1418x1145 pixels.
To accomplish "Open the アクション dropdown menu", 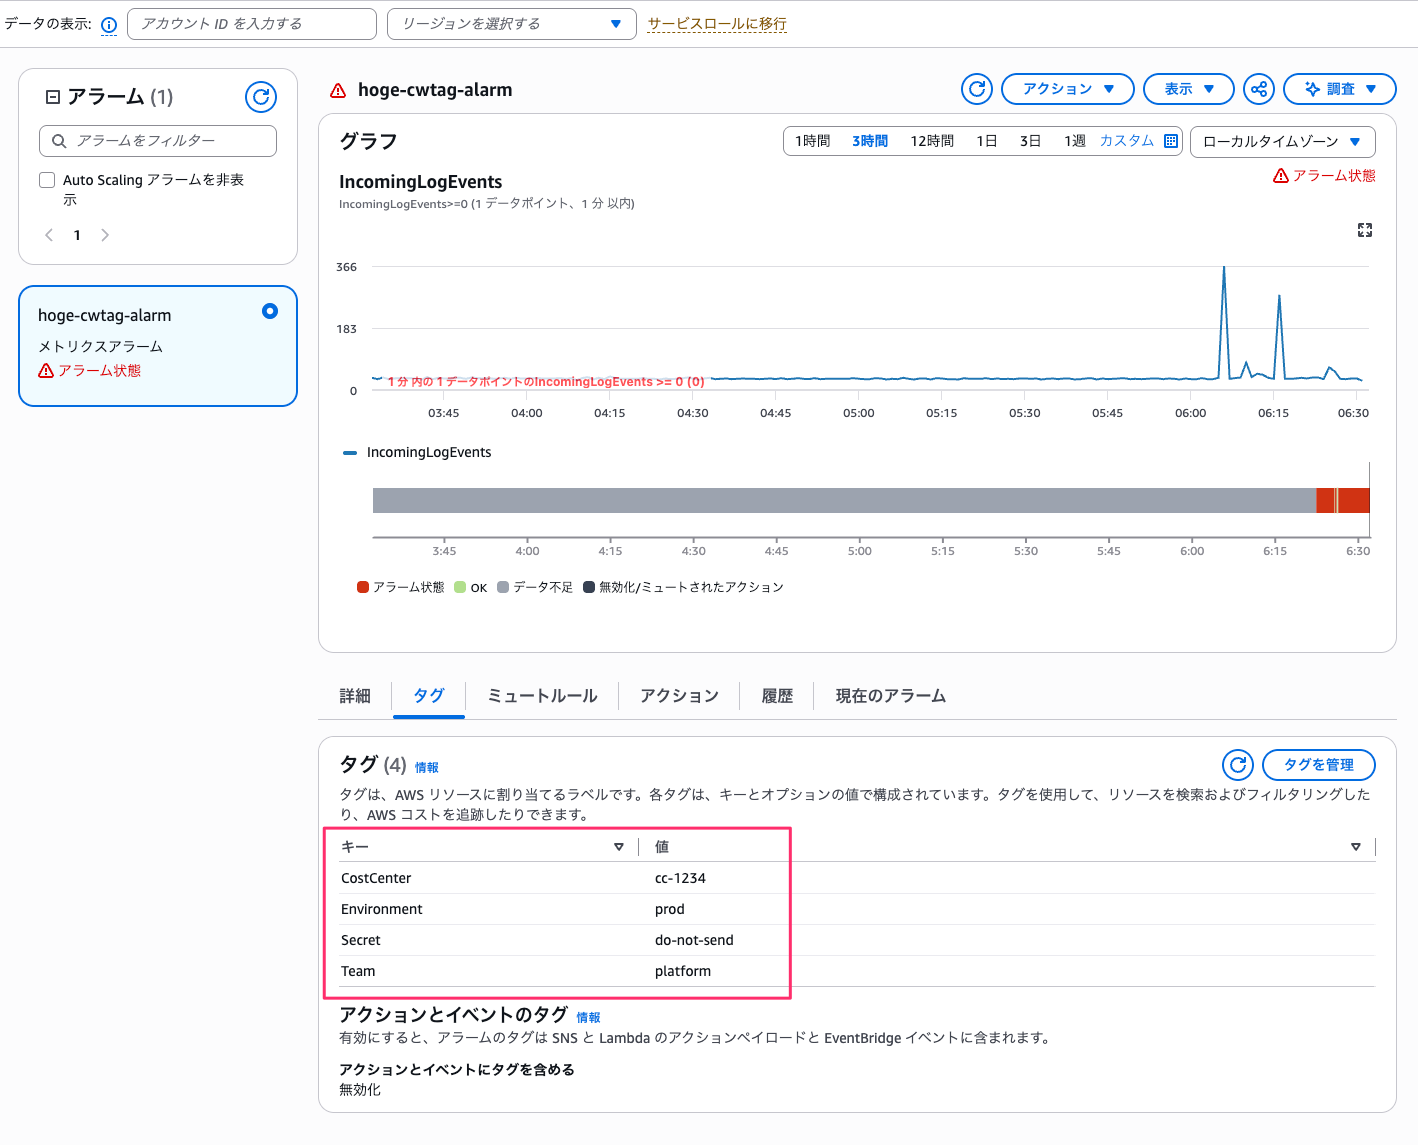I will [1068, 89].
